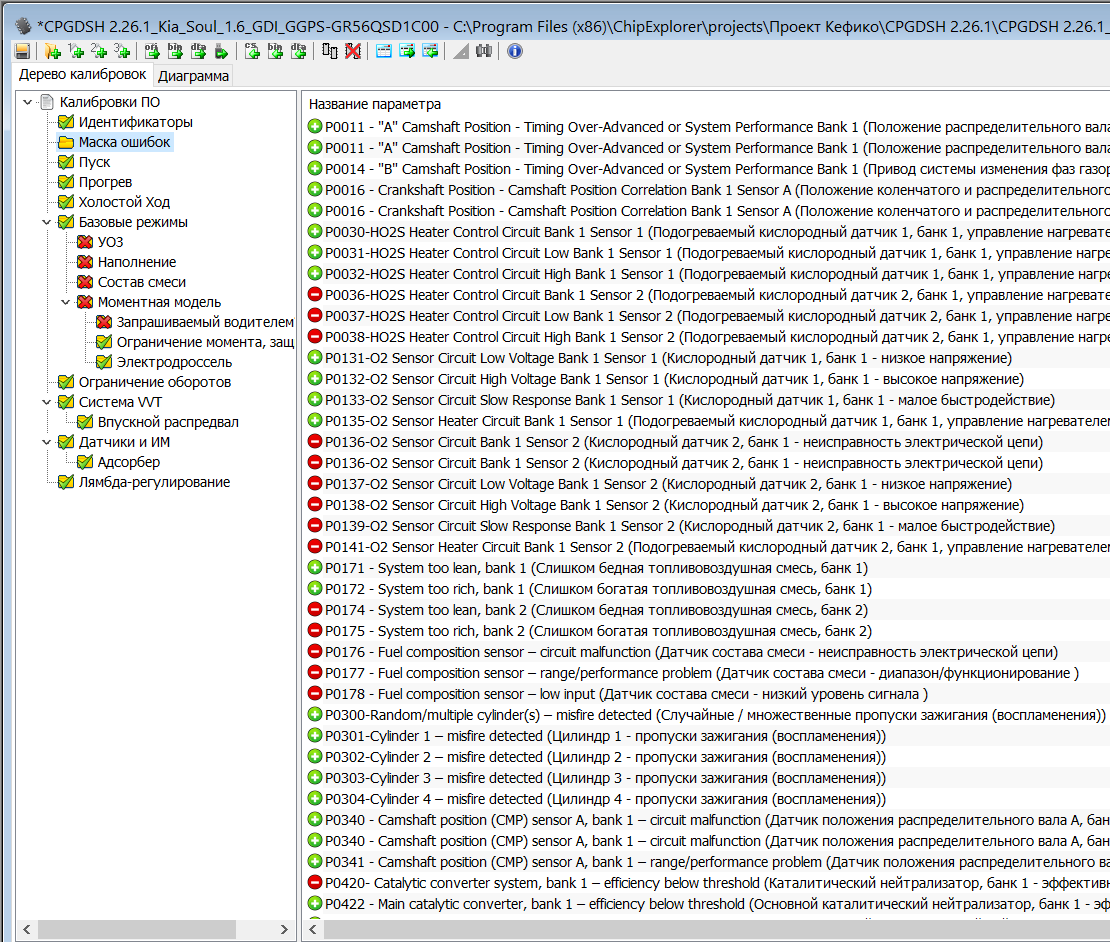Viewport: 1110px width, 942px height.
Task: Click the 'ori' export toolbar icon
Action: pyautogui.click(x=152, y=51)
